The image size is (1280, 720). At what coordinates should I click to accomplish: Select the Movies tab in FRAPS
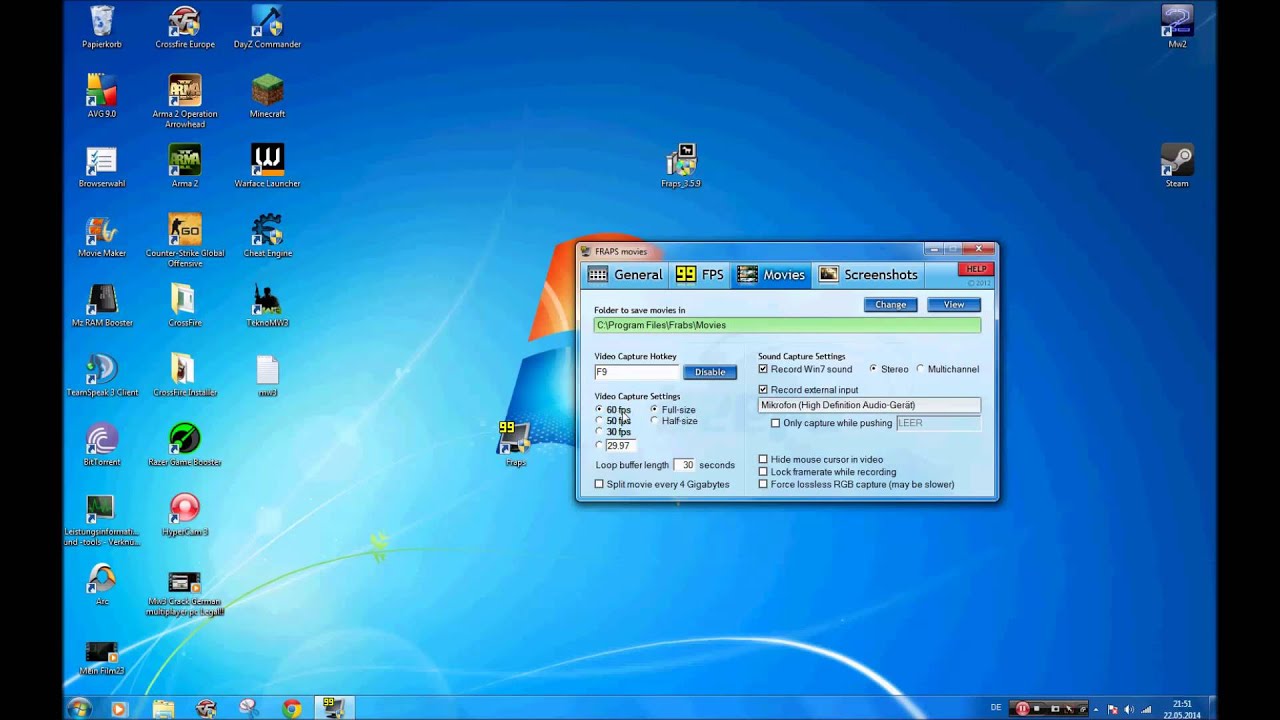[771, 275]
